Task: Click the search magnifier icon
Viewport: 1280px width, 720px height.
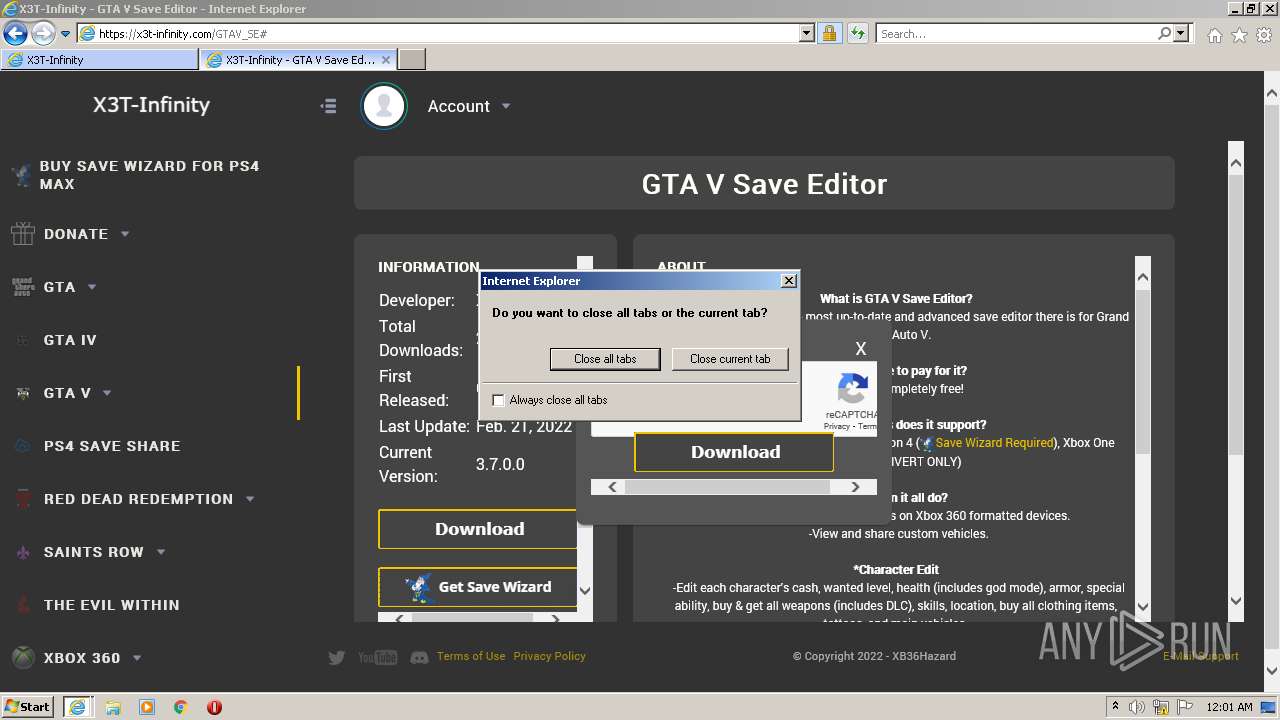Action: tap(1164, 33)
